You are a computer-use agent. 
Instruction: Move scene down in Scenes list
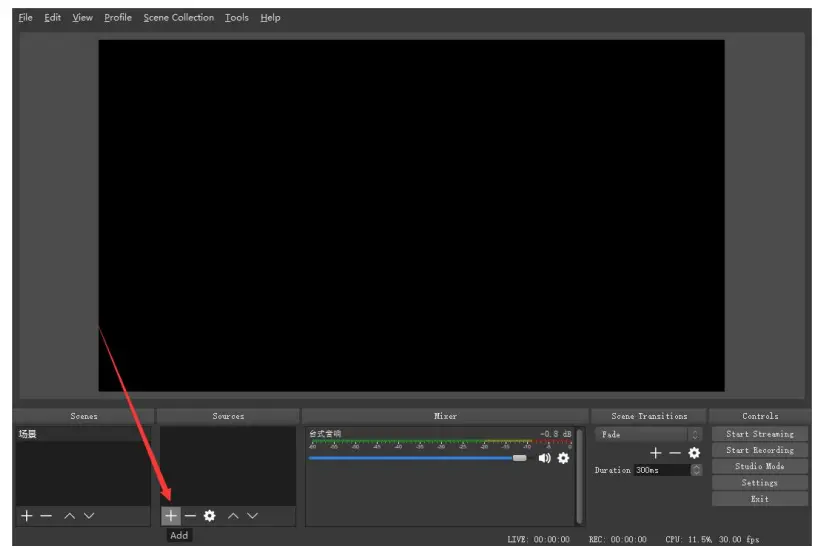click(89, 516)
